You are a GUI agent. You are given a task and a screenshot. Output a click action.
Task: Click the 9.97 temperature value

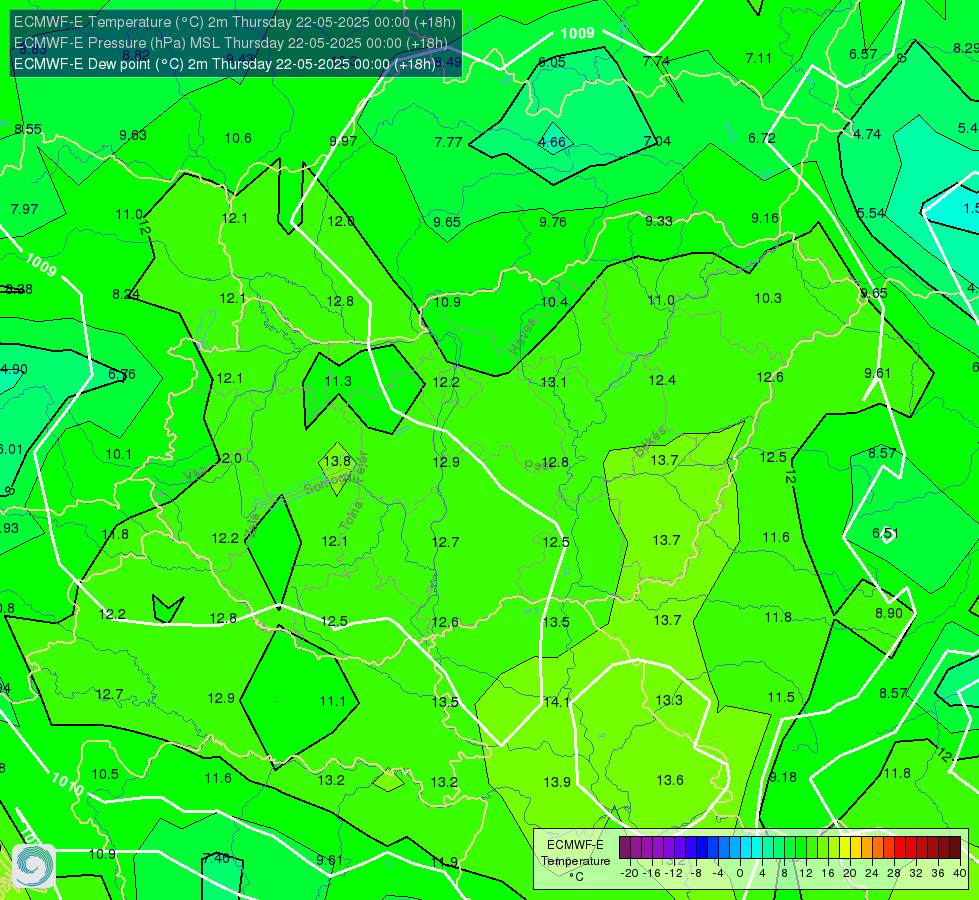(343, 141)
